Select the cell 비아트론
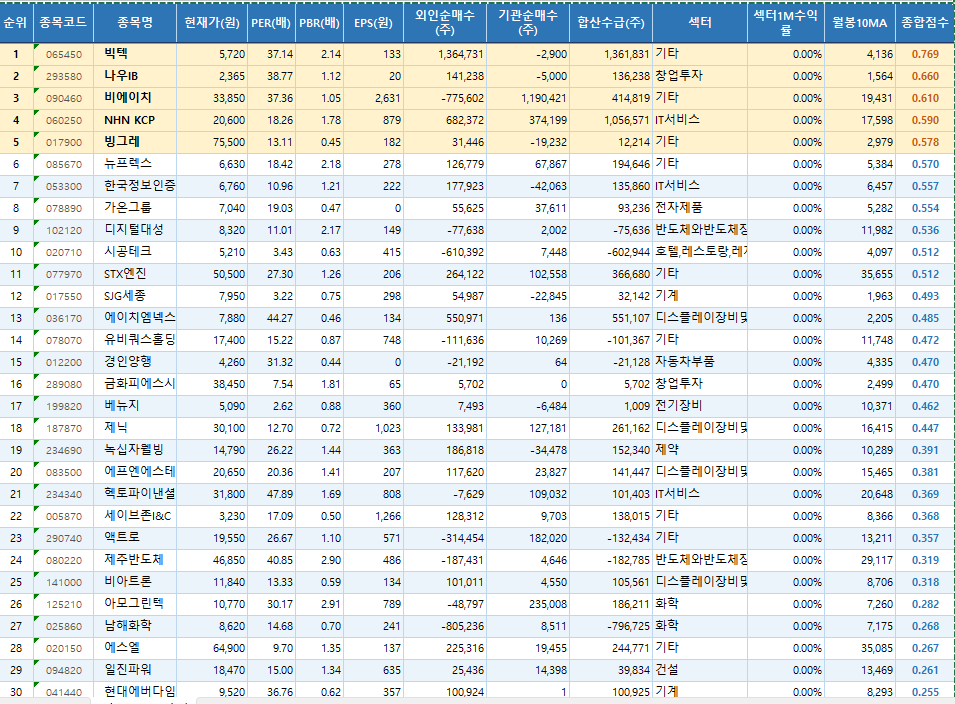This screenshot has width=955, height=704. pyautogui.click(x=135, y=582)
